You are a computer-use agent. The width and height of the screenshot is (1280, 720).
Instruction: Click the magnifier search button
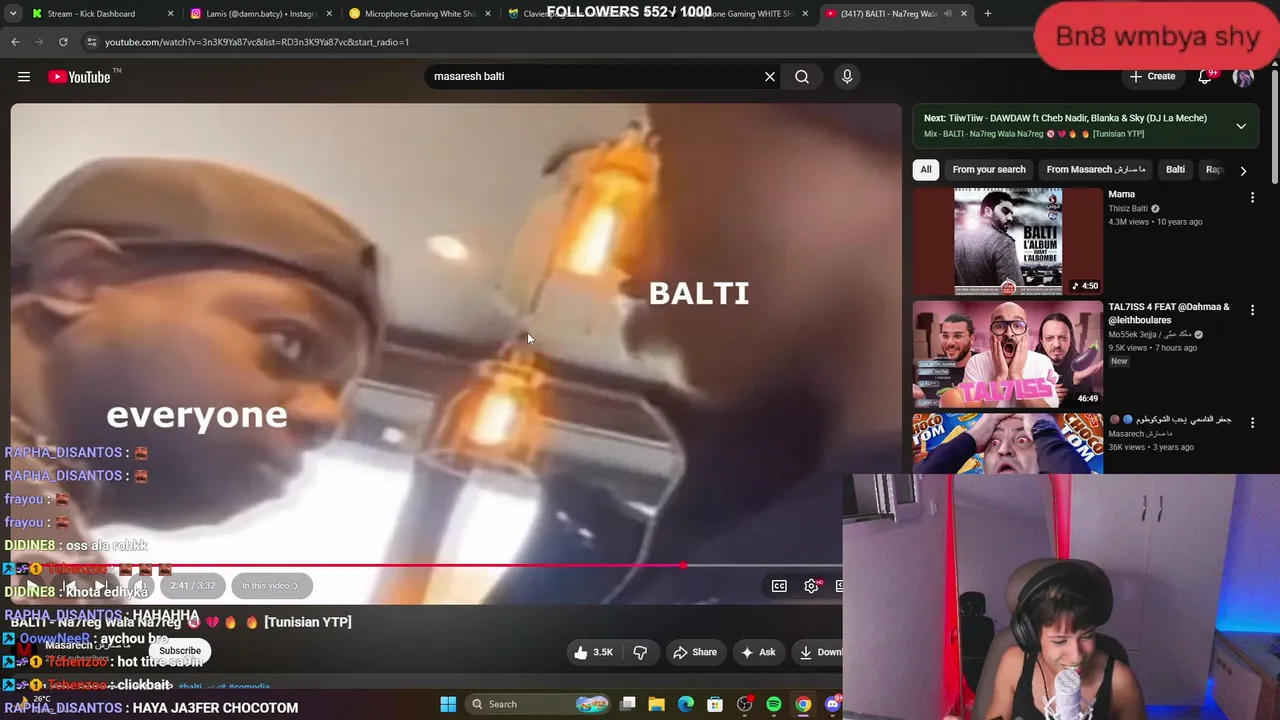[802, 76]
